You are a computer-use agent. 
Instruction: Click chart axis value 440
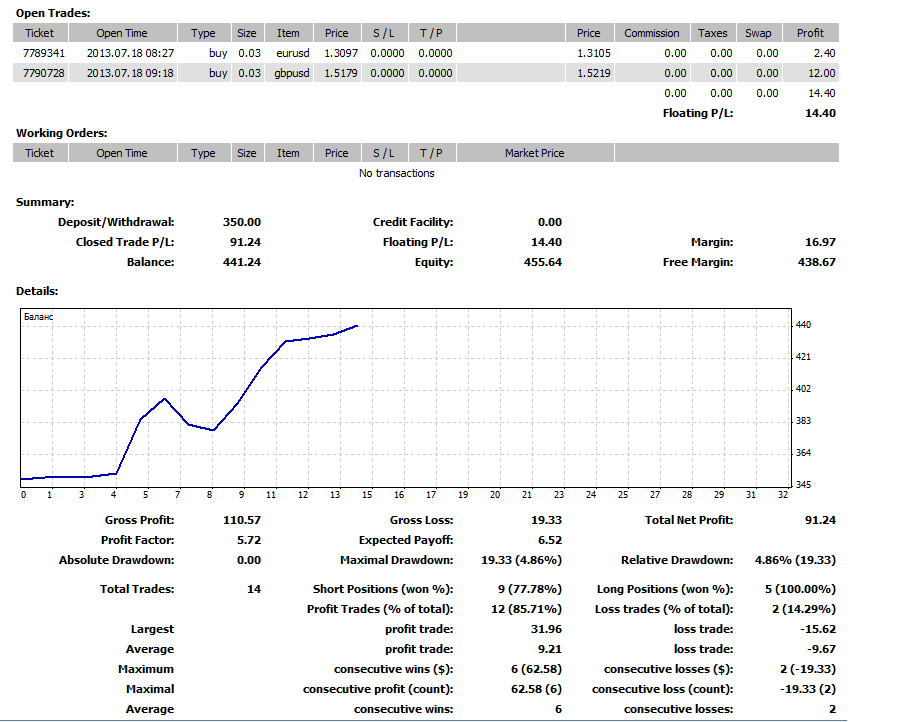coord(803,325)
